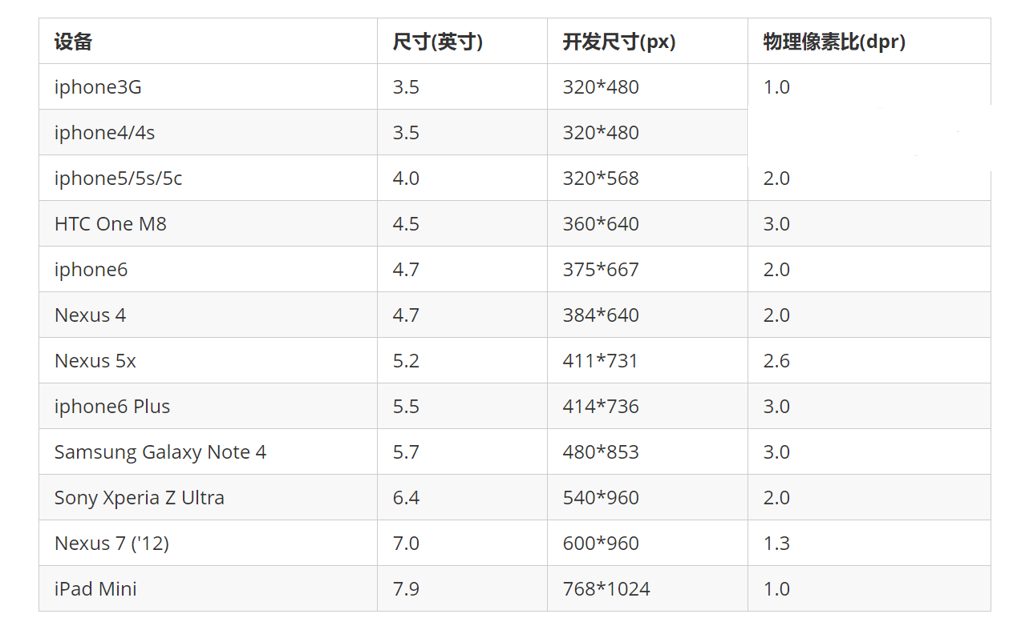The height and width of the screenshot is (626, 1009).
Task: Choose dpr '3.0' in HTC One M8 row
Action: click(x=777, y=224)
